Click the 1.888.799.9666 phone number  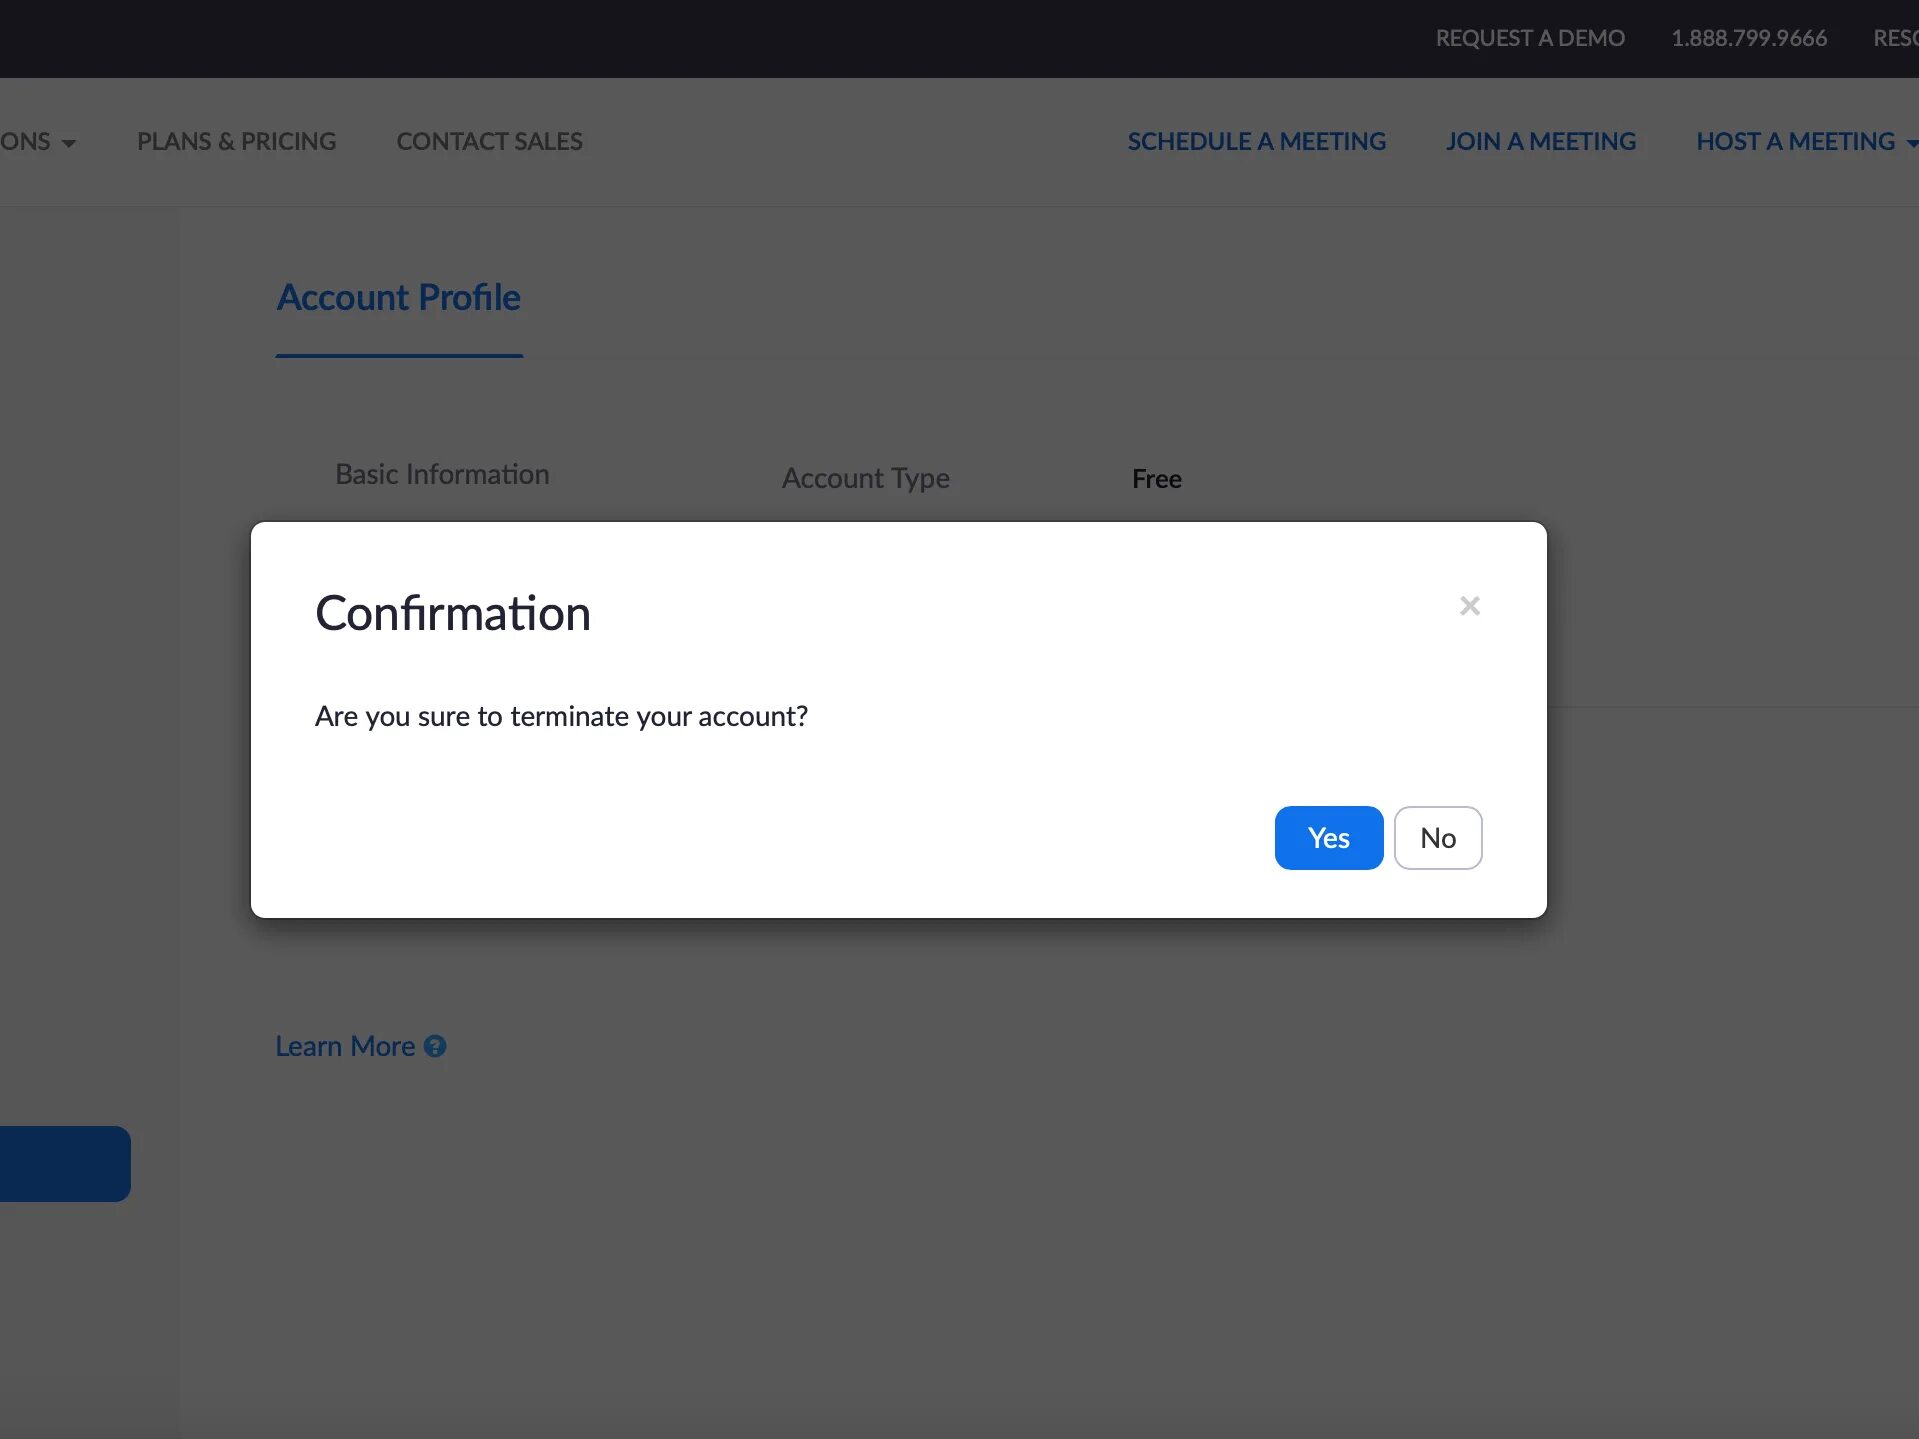coord(1749,38)
